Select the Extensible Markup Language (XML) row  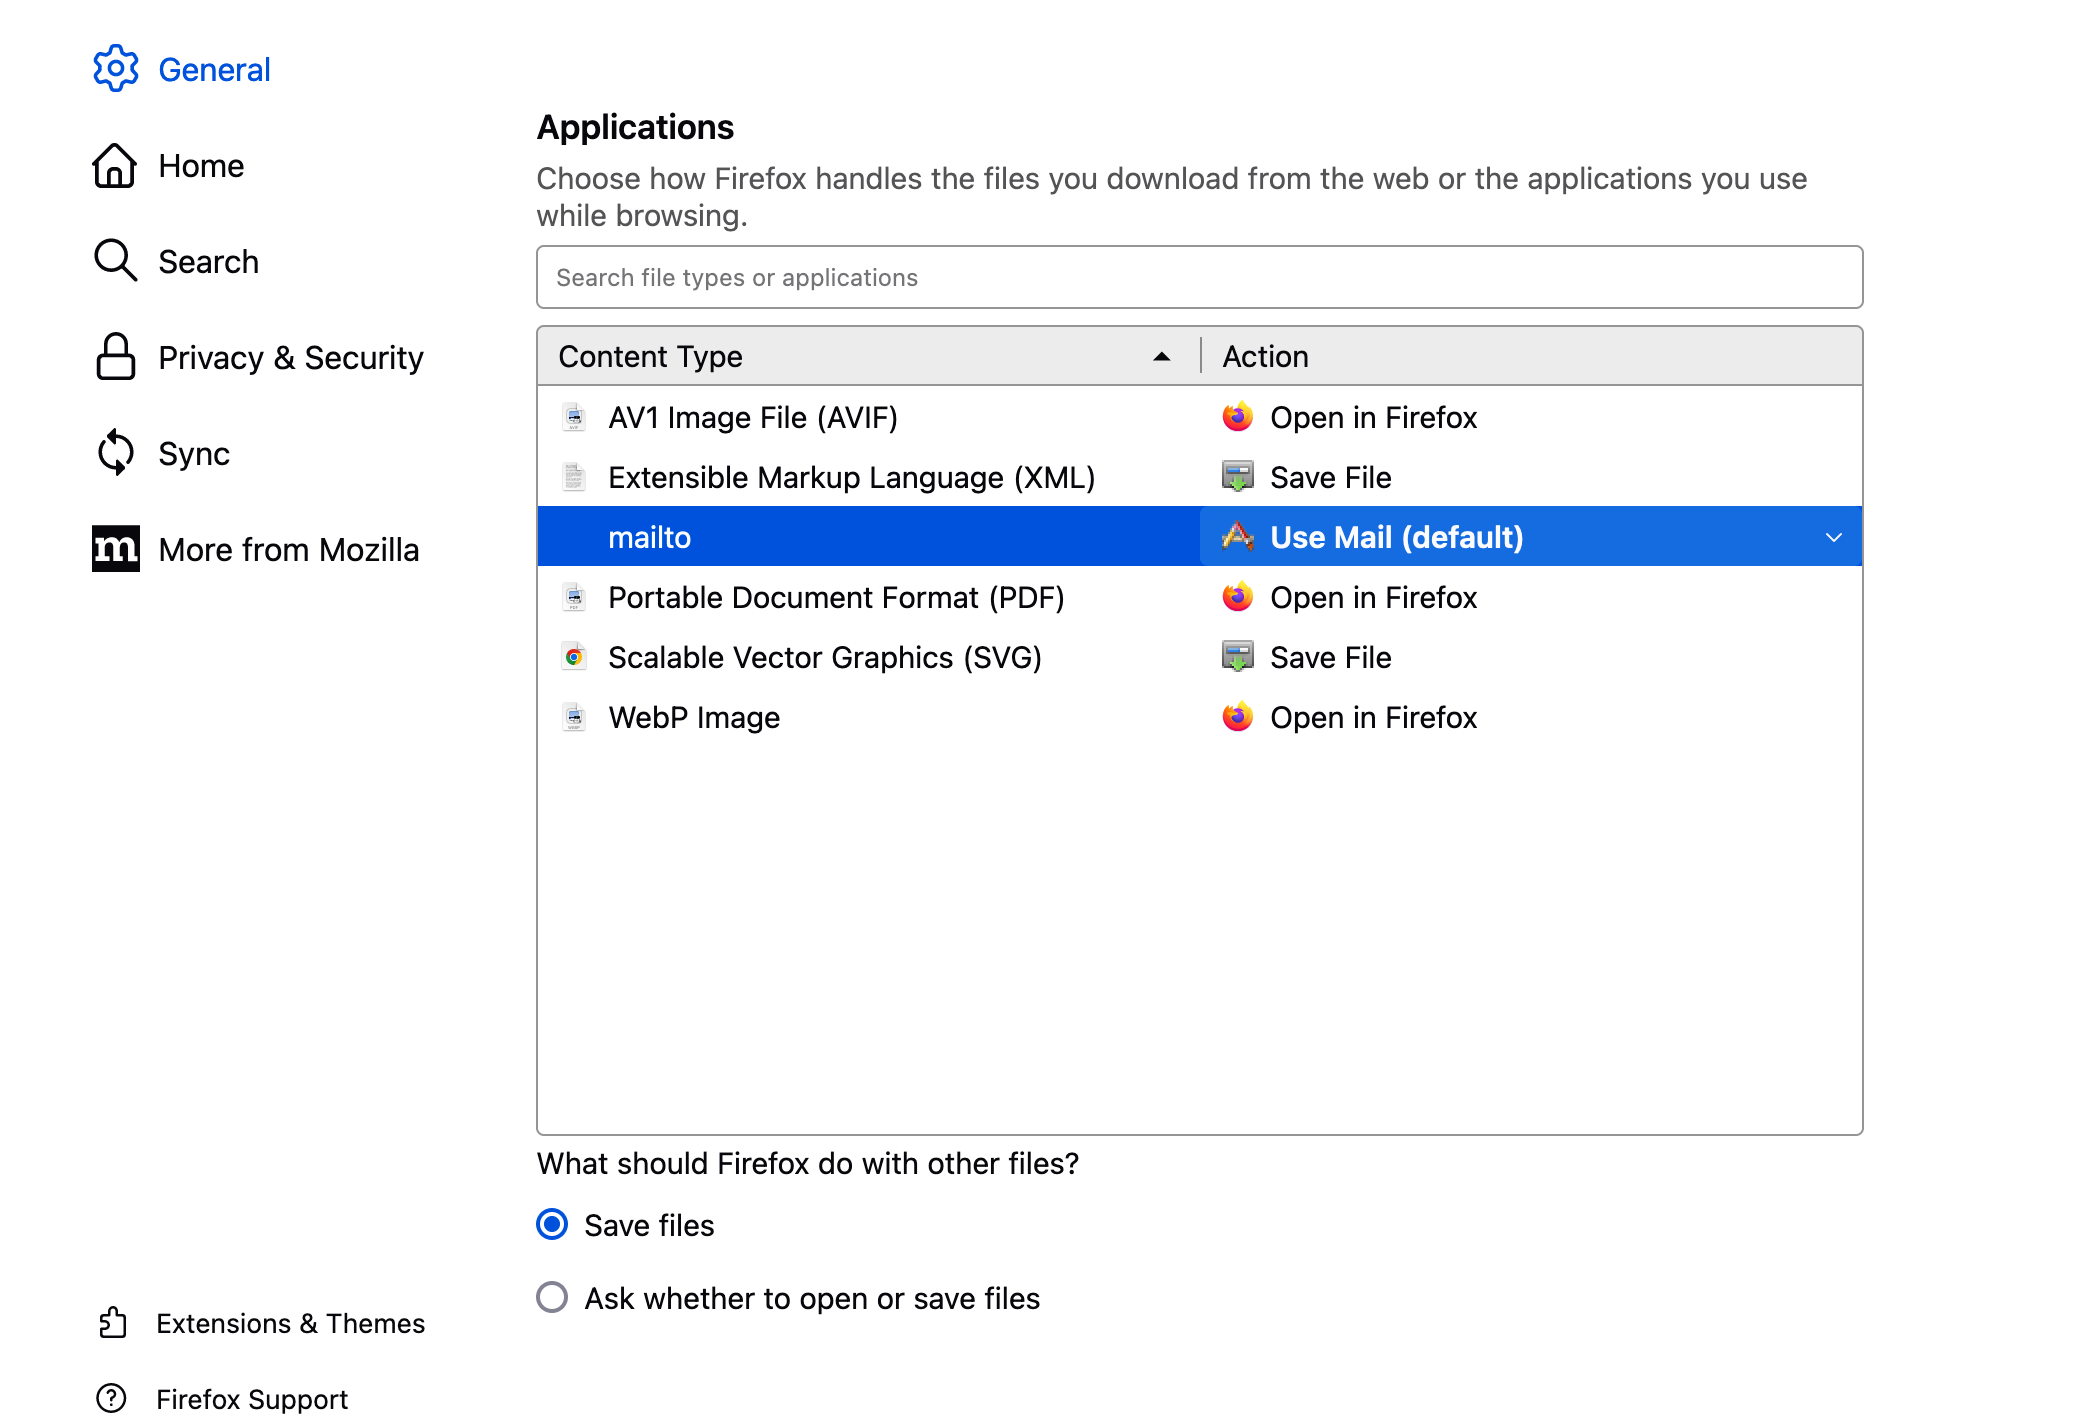(x=1199, y=477)
